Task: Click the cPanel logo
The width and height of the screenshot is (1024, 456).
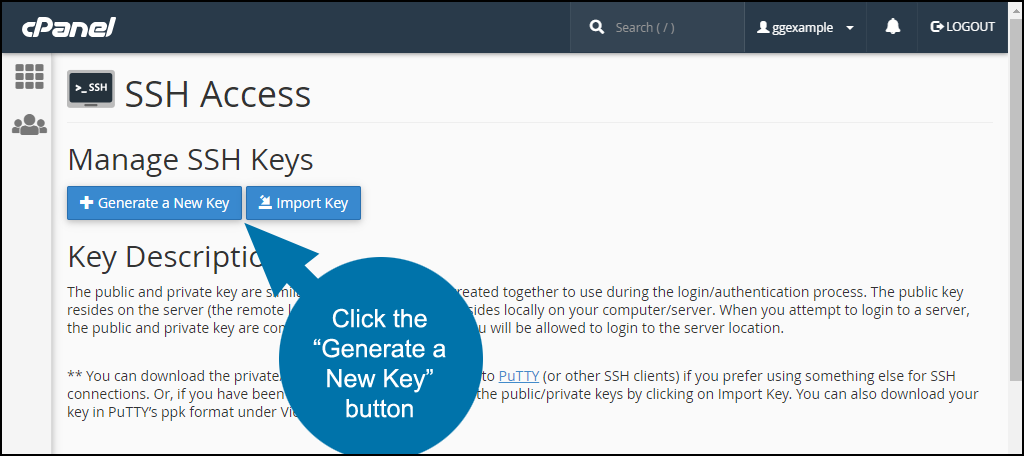Action: (x=69, y=27)
